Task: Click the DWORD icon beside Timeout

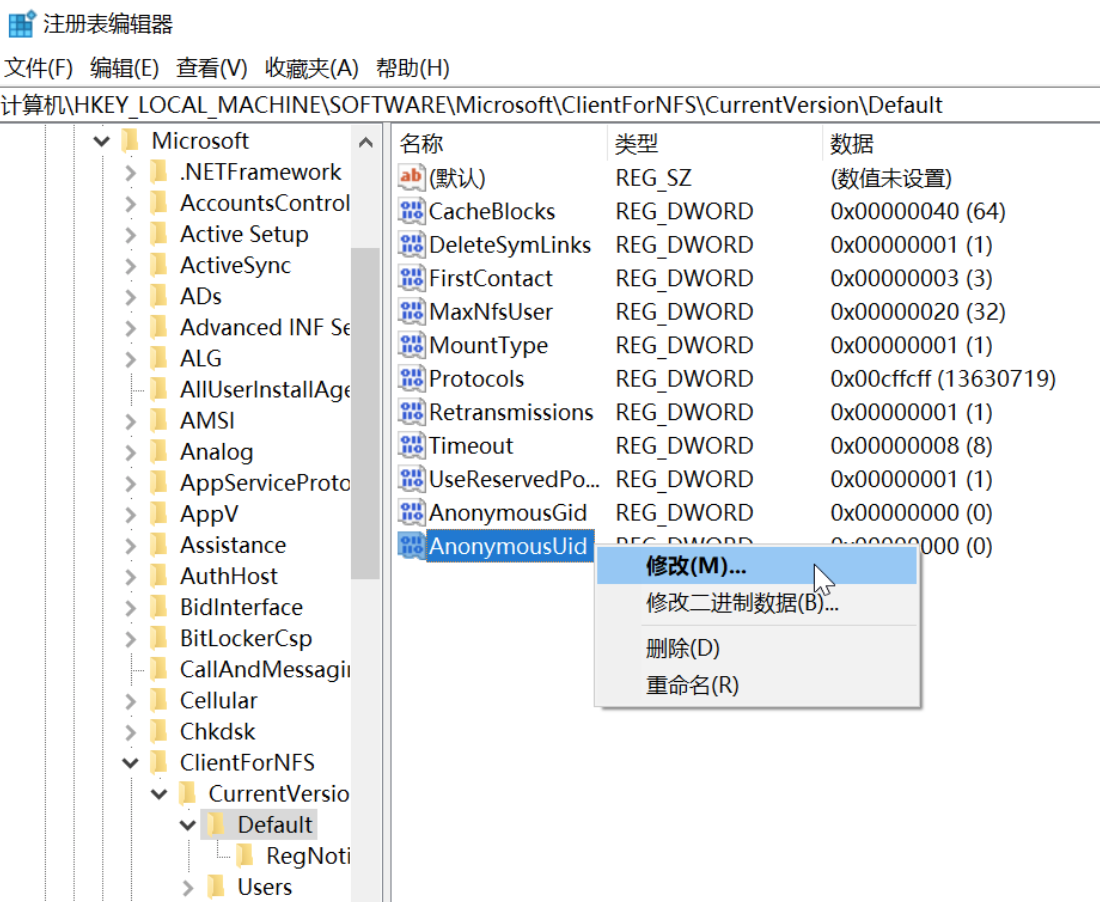Action: point(411,446)
